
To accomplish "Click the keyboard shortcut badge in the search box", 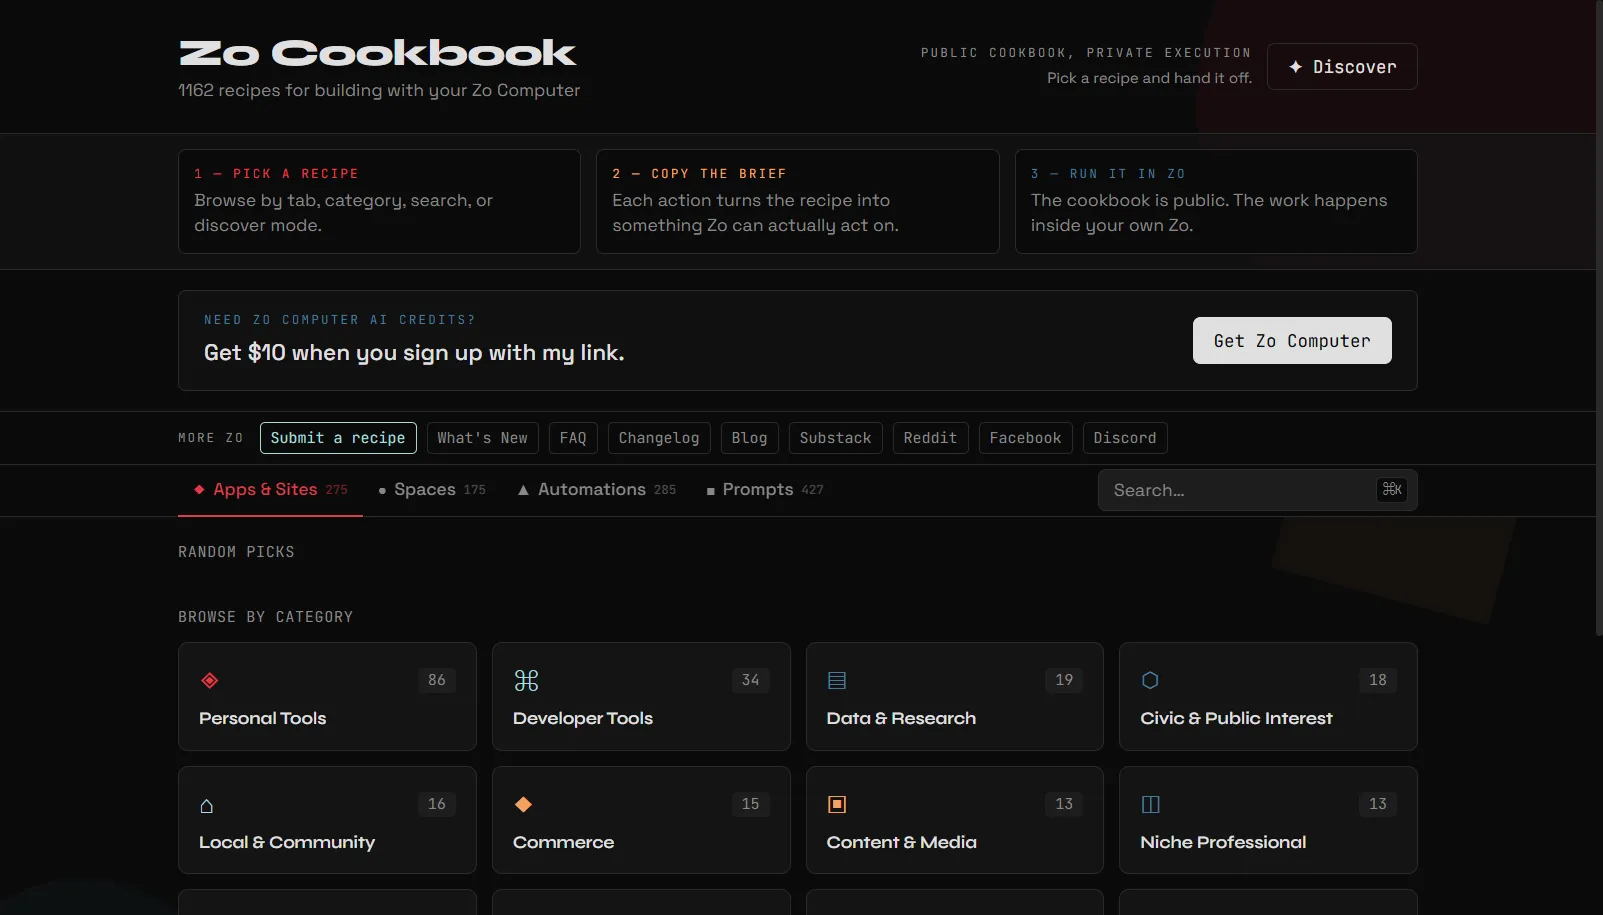I will [x=1392, y=489].
